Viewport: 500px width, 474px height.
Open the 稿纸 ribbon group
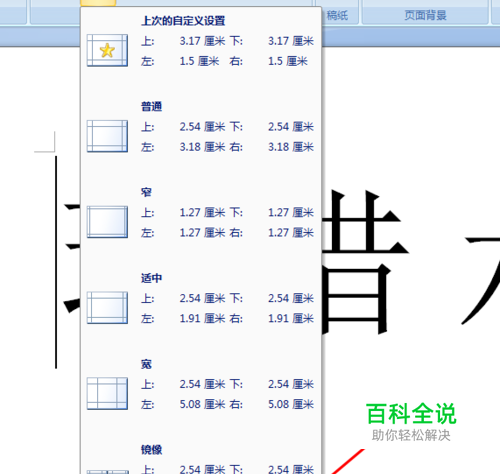pyautogui.click(x=337, y=15)
